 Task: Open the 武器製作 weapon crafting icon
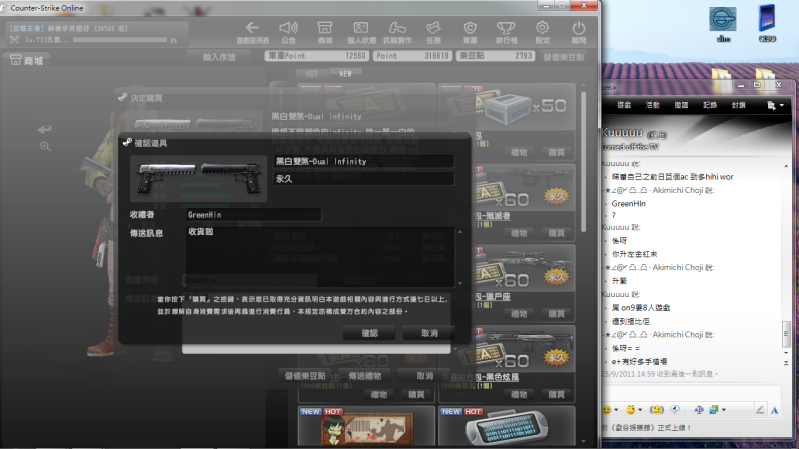tap(397, 28)
